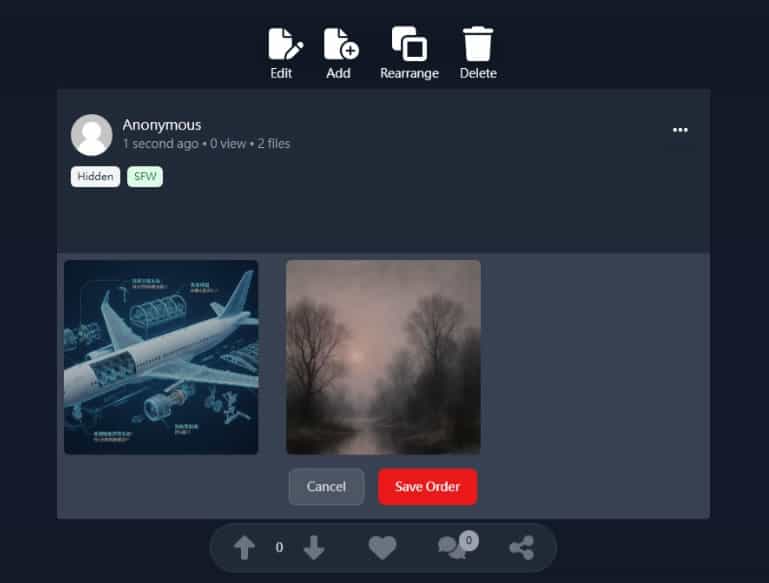
Task: Click the Edit post icon
Action: point(283,45)
